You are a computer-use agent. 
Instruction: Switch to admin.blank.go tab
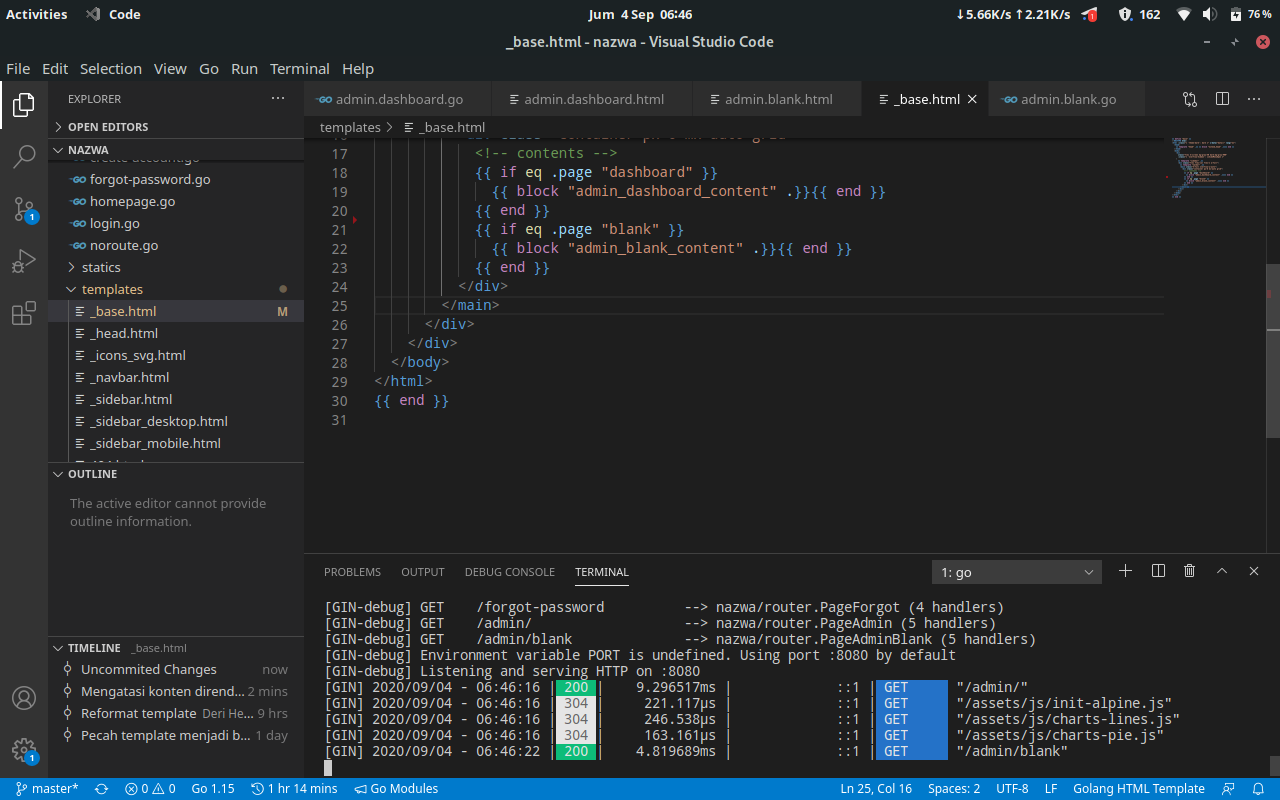pyautogui.click(x=1067, y=99)
